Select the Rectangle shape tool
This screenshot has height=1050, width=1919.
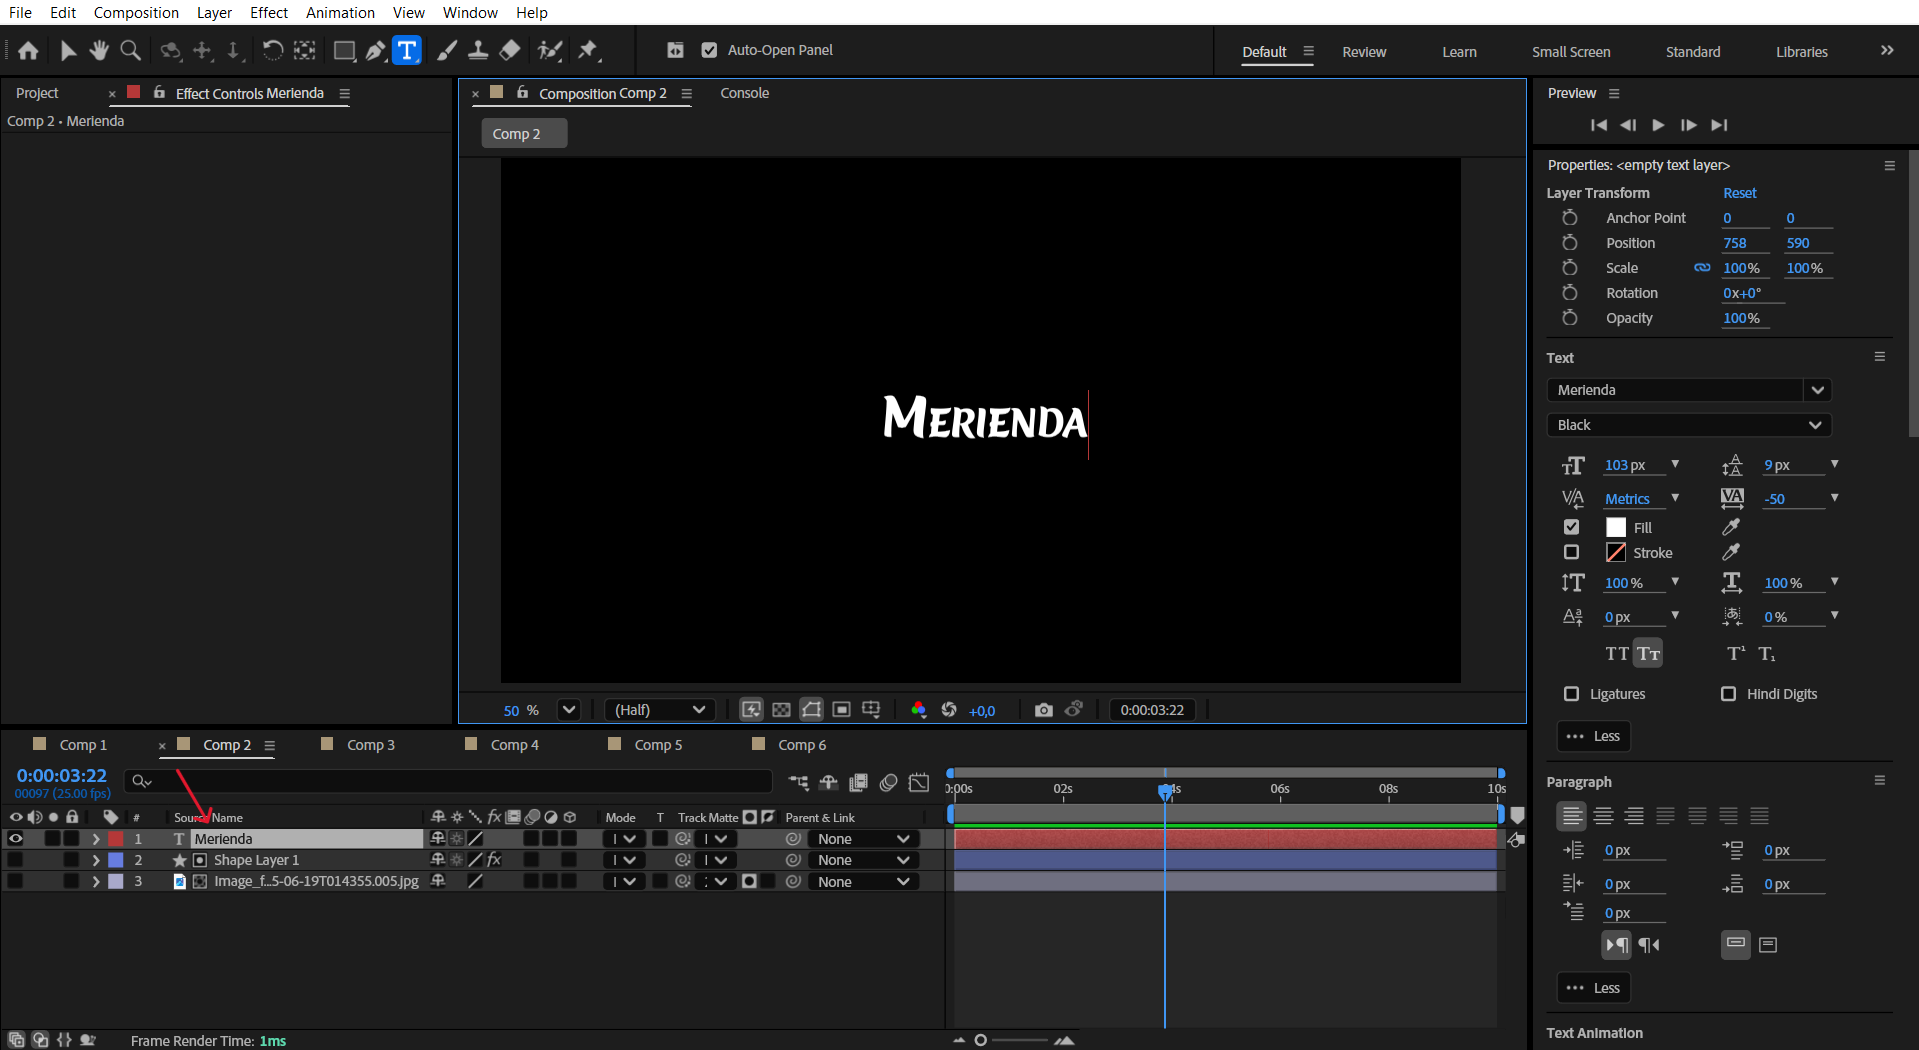tap(344, 51)
